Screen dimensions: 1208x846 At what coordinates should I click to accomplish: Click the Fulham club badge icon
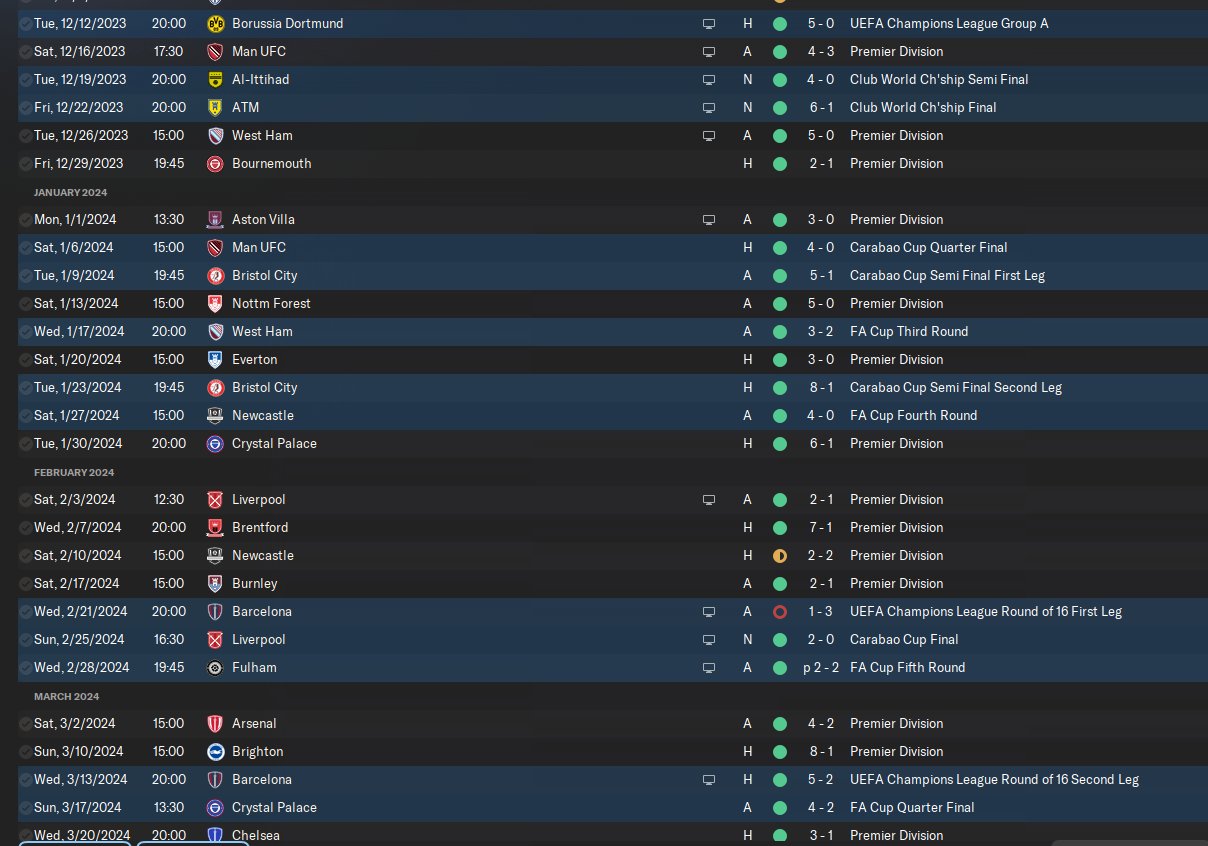point(215,667)
